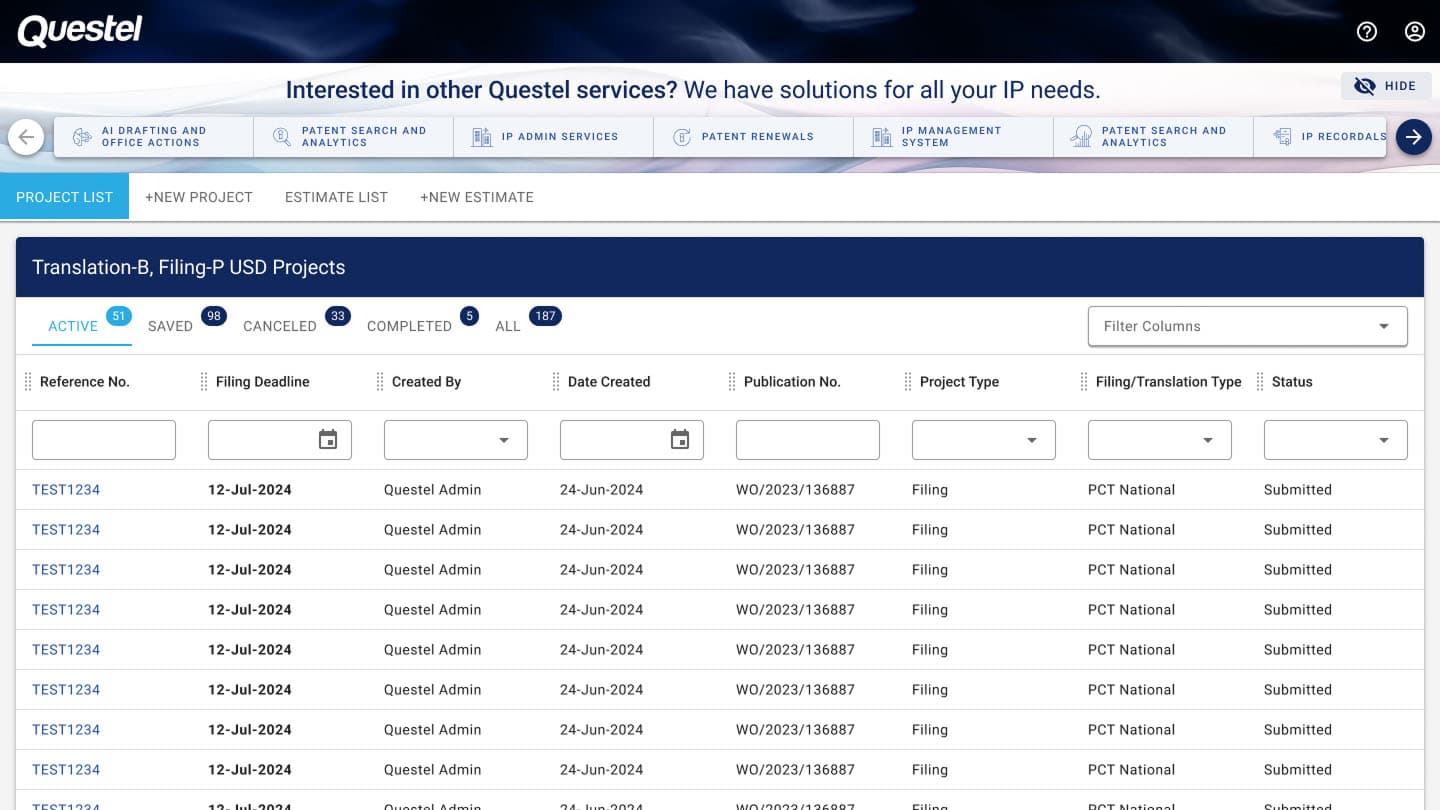Open AI Drafting and Office Actions service
This screenshot has height=810, width=1440.
[153, 137]
